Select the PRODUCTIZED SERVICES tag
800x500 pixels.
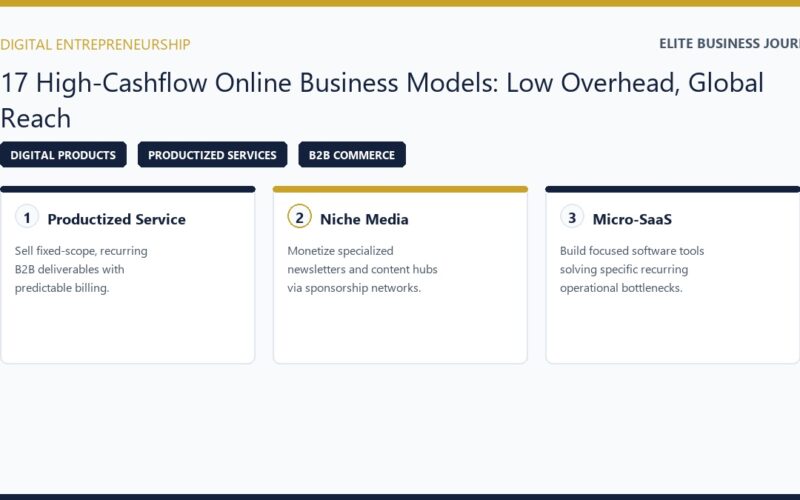click(212, 155)
